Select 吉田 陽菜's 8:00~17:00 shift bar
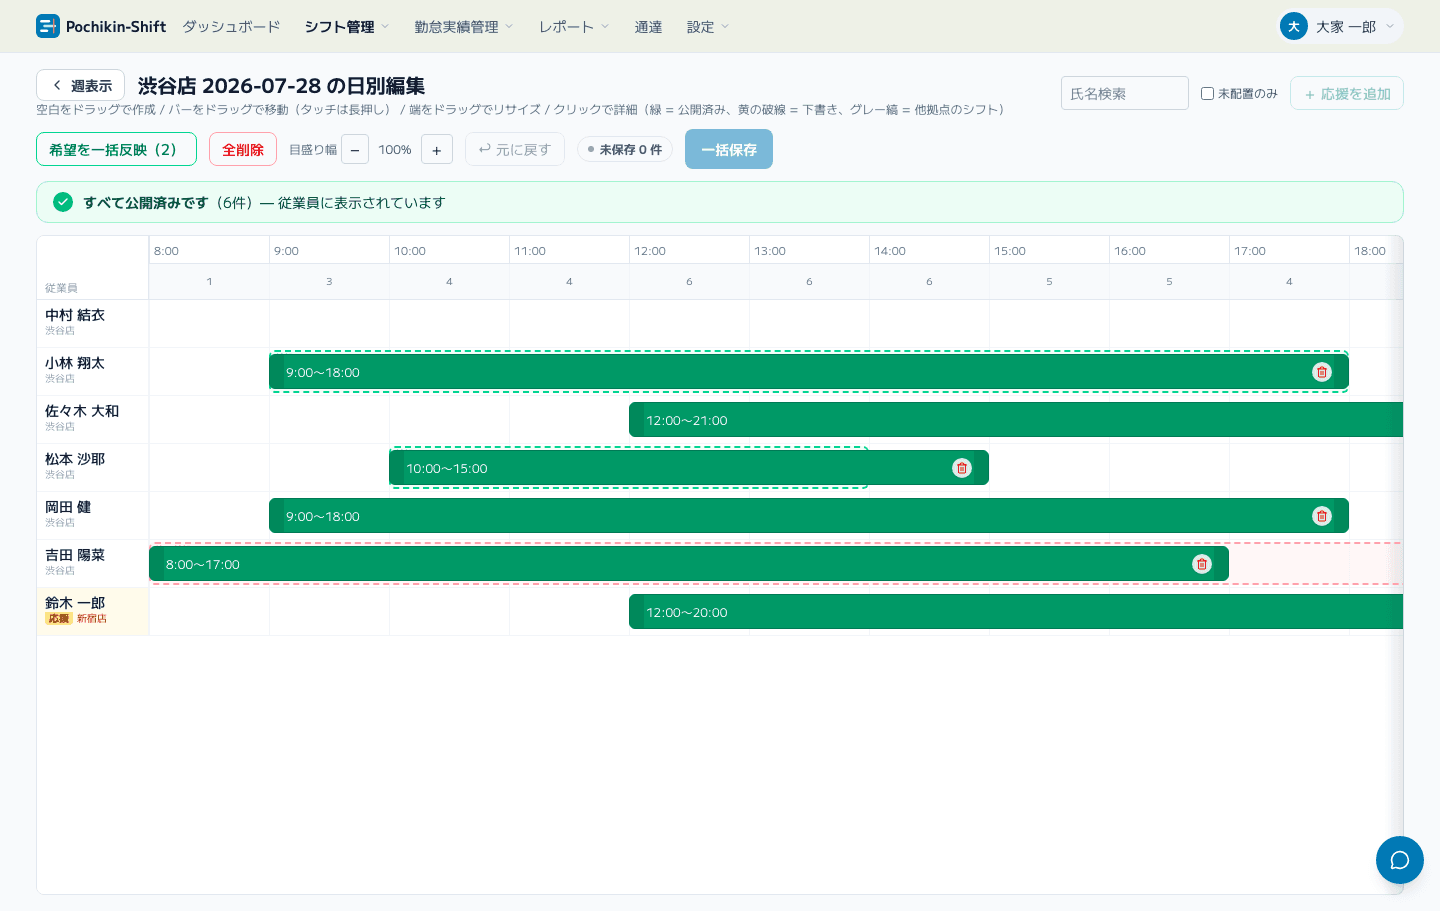Screen dimensions: 1440x911 click(689, 564)
